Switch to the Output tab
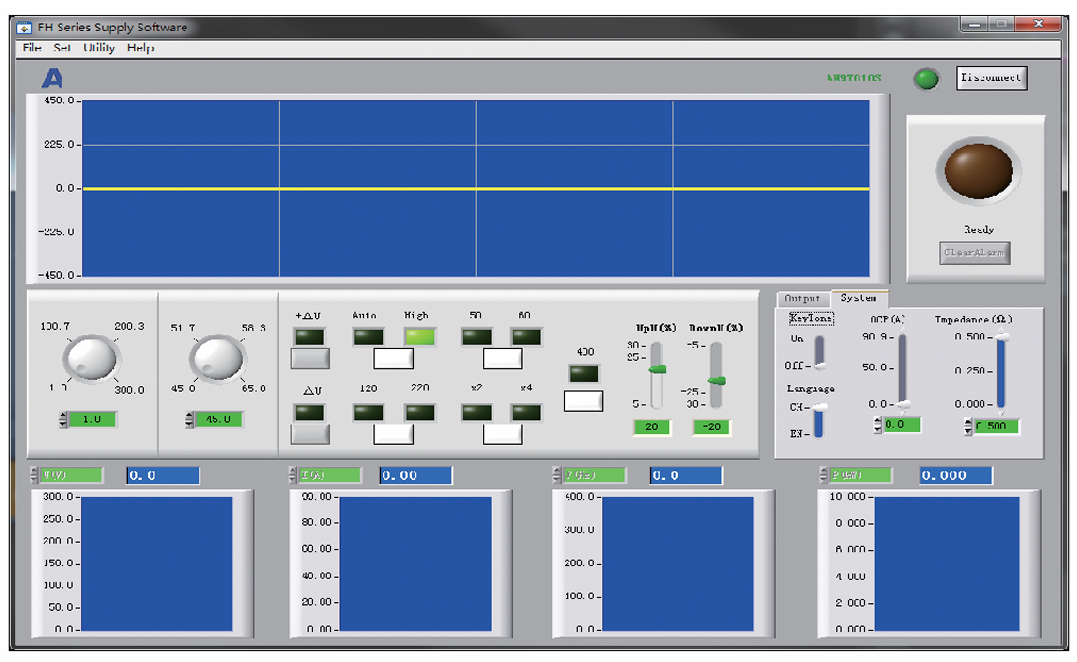 tap(802, 298)
